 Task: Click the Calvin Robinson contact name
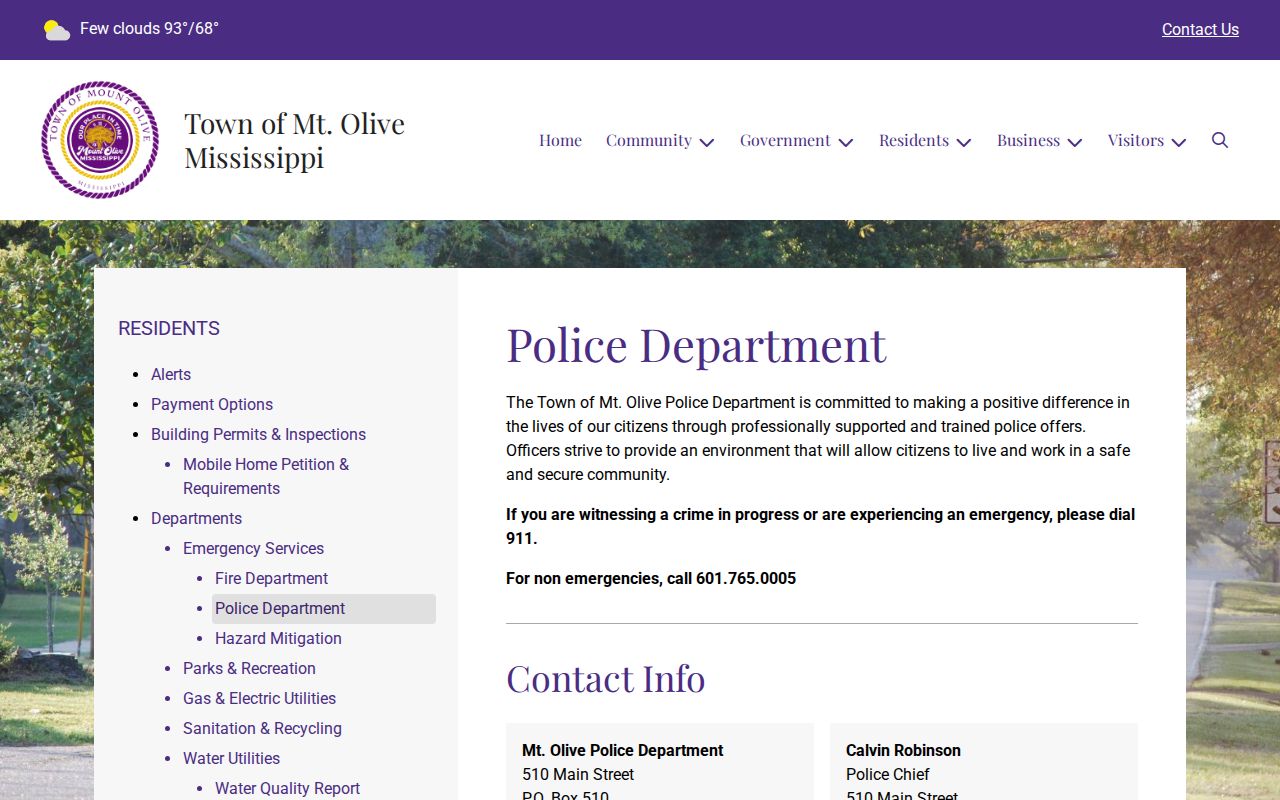(x=903, y=750)
